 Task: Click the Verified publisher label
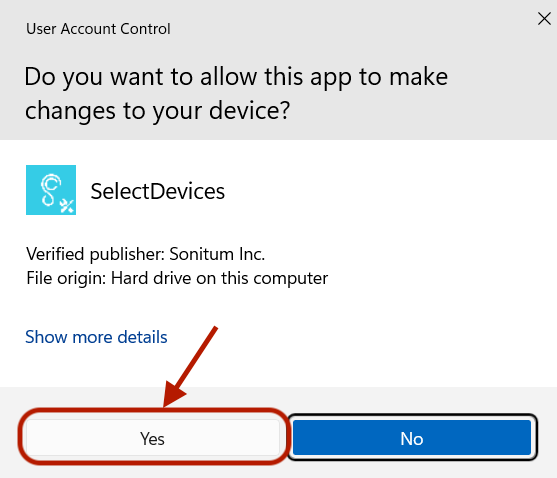[95, 254]
